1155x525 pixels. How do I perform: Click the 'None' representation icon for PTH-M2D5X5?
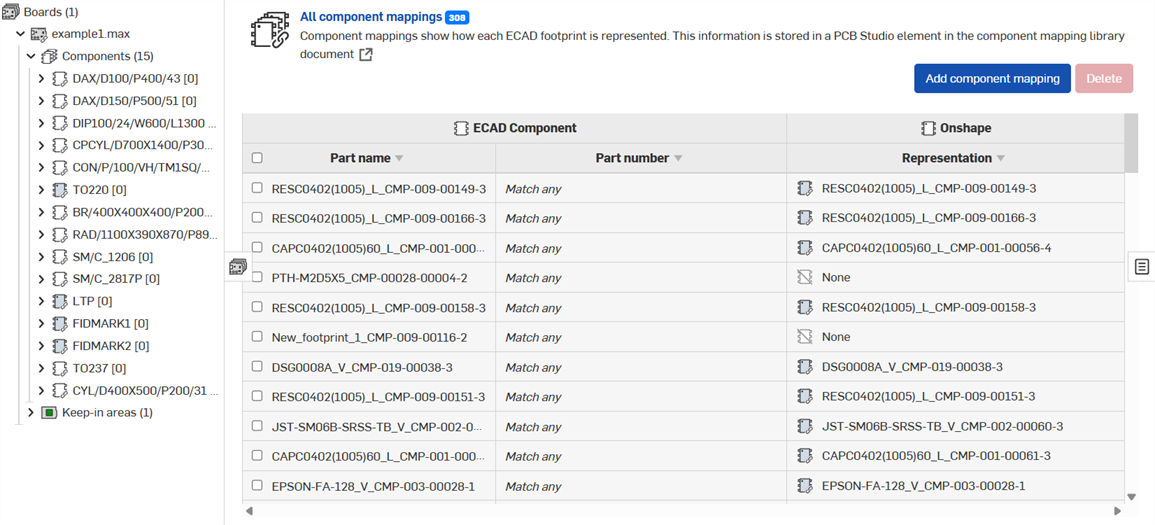click(805, 277)
